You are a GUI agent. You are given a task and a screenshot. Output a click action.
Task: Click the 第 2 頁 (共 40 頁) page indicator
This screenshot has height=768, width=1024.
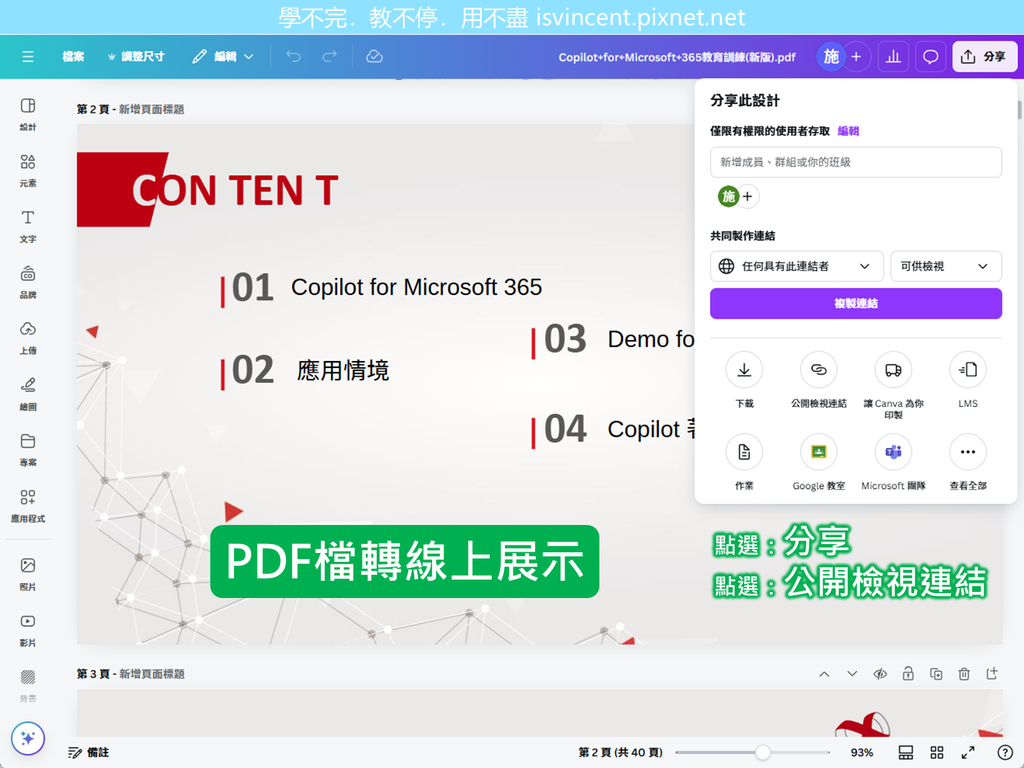pos(620,752)
